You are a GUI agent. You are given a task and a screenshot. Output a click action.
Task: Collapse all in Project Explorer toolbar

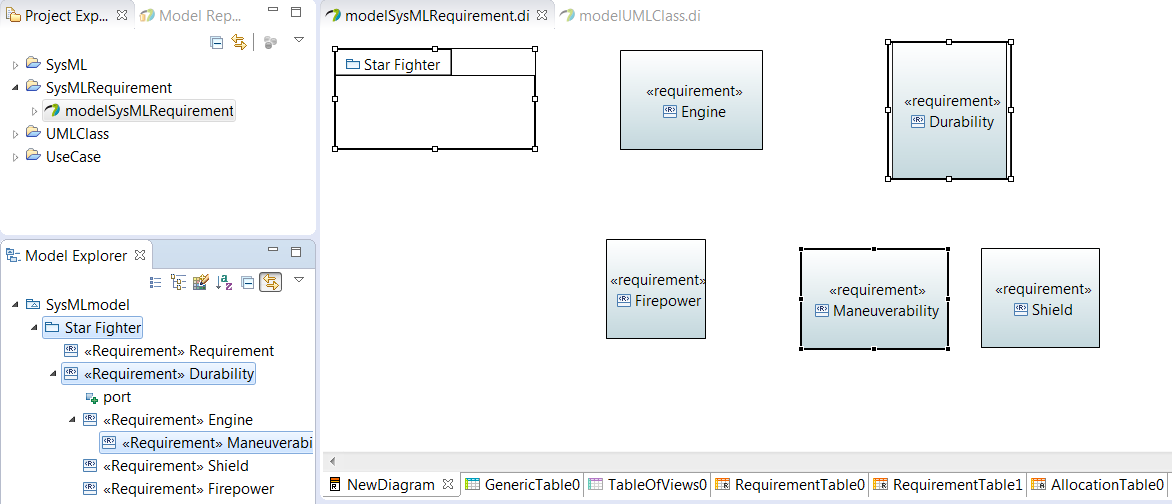(x=217, y=43)
